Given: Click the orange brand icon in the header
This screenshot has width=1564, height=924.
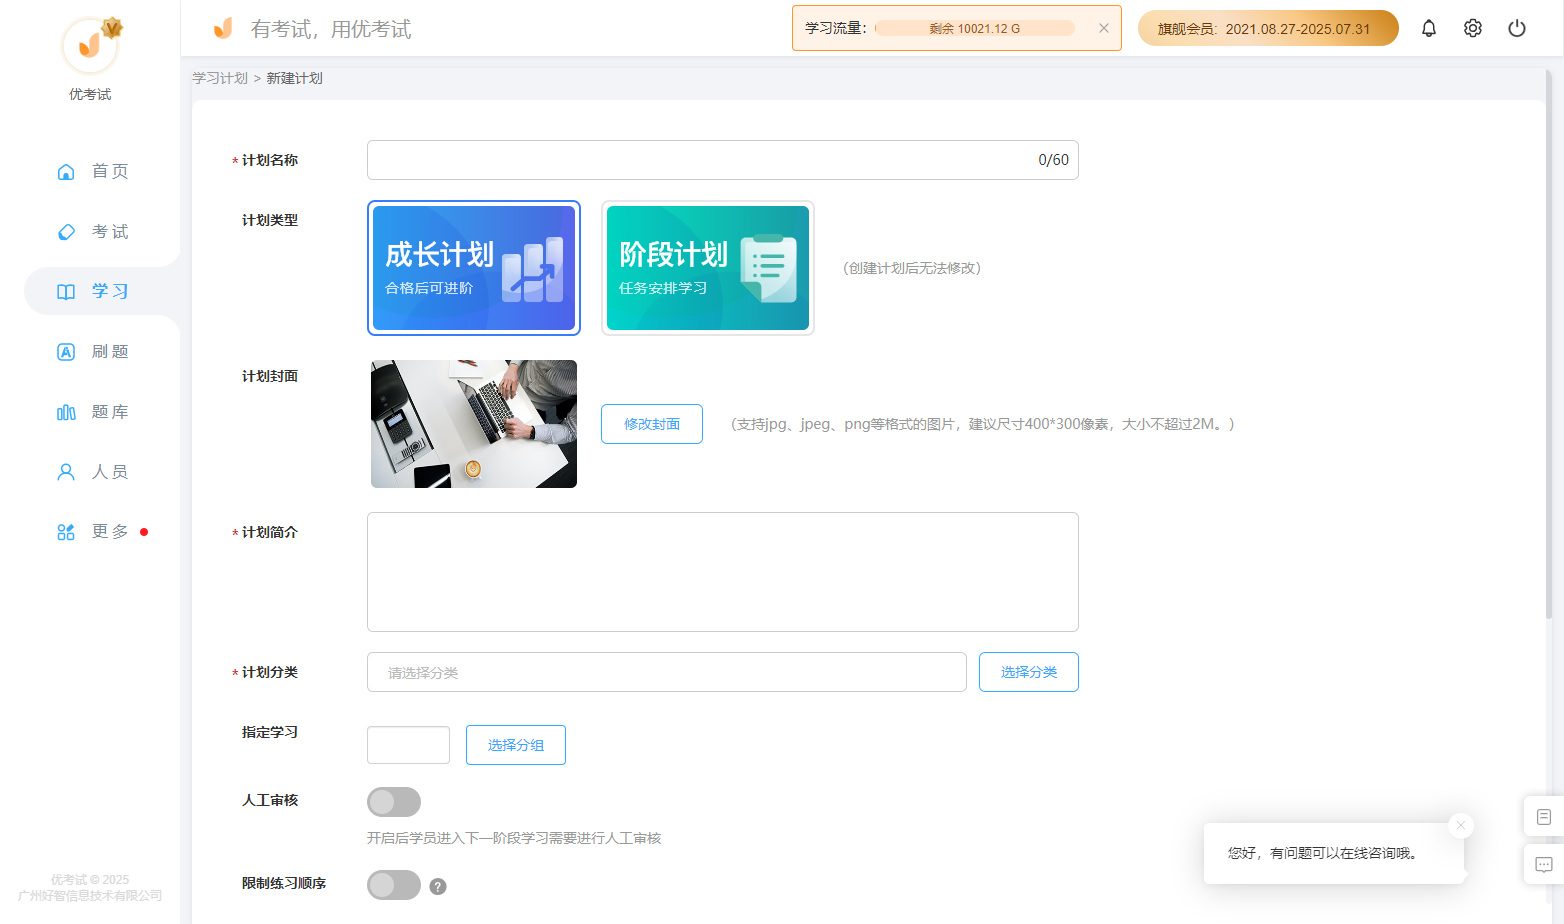Looking at the screenshot, I should point(223,28).
